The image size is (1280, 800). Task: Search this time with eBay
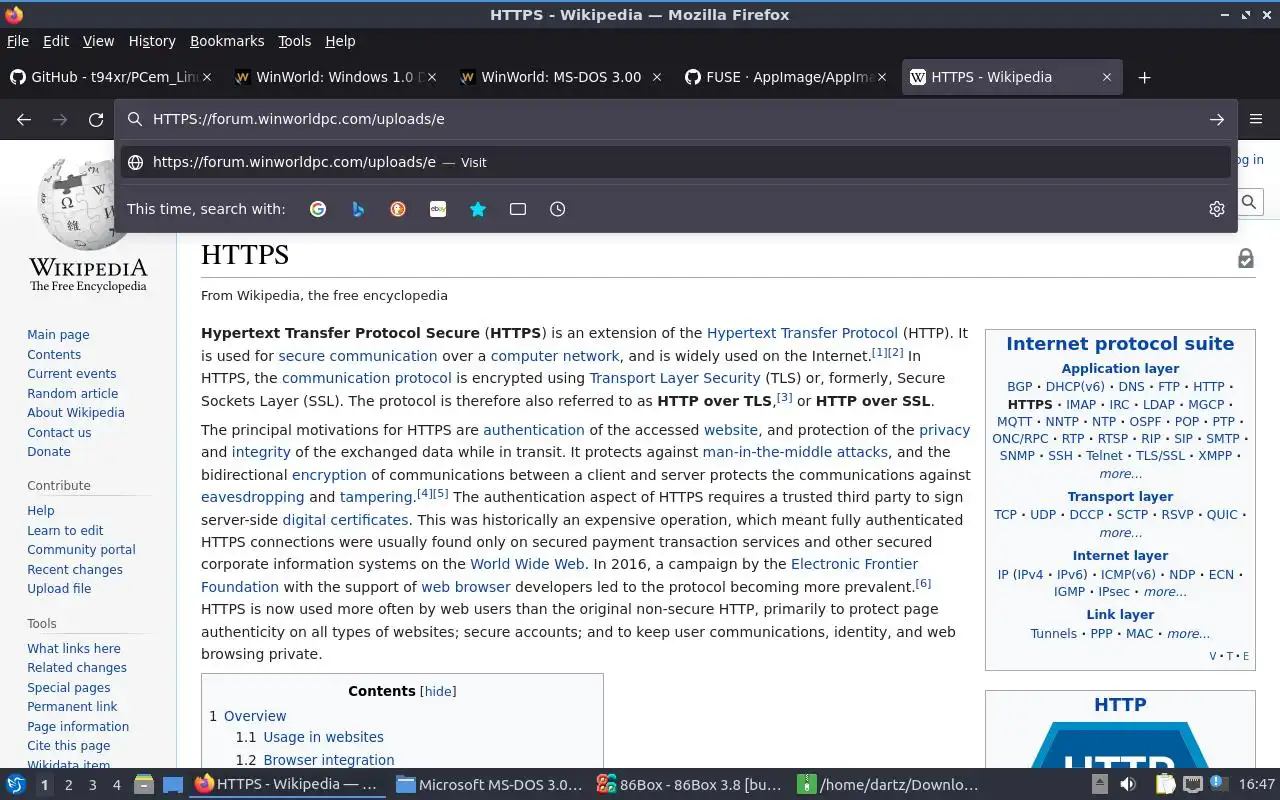click(x=438, y=209)
